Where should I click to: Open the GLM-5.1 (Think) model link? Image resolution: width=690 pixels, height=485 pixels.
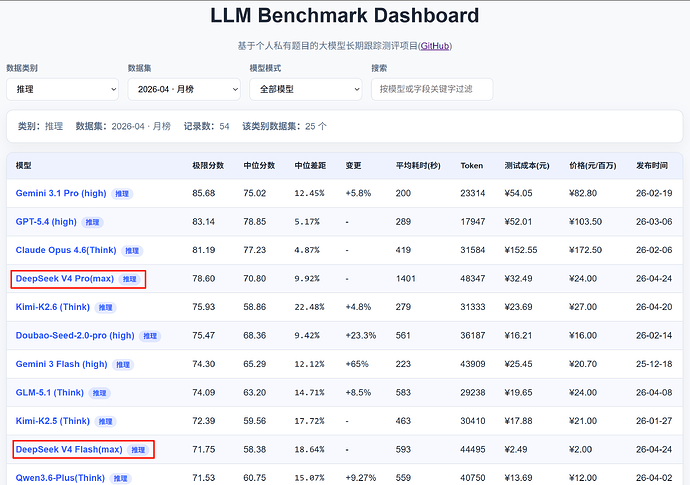click(50, 393)
